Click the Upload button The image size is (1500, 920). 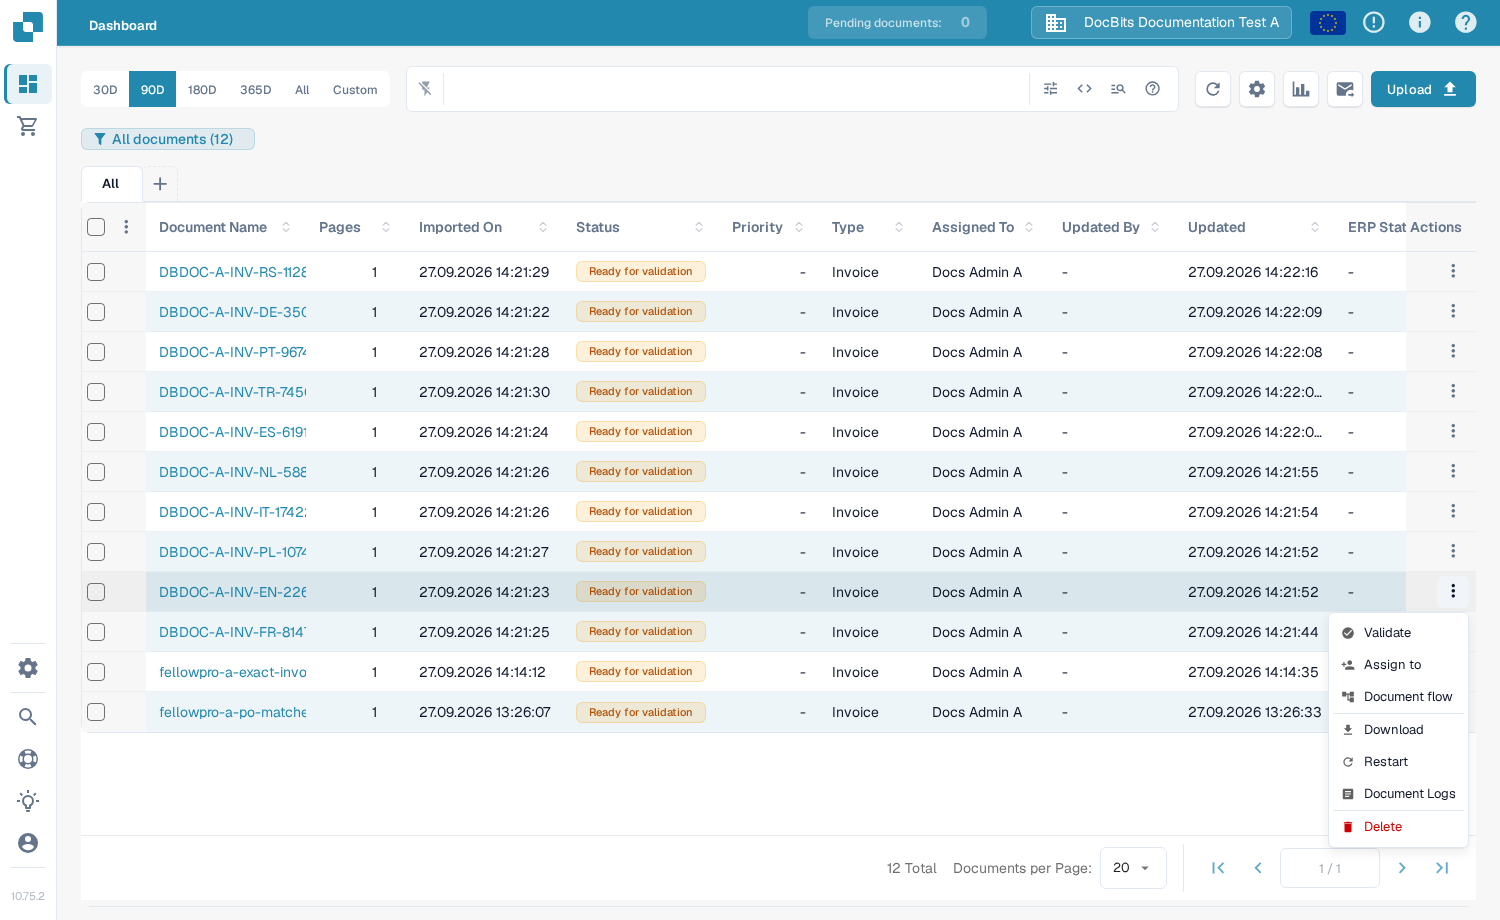pos(1423,89)
